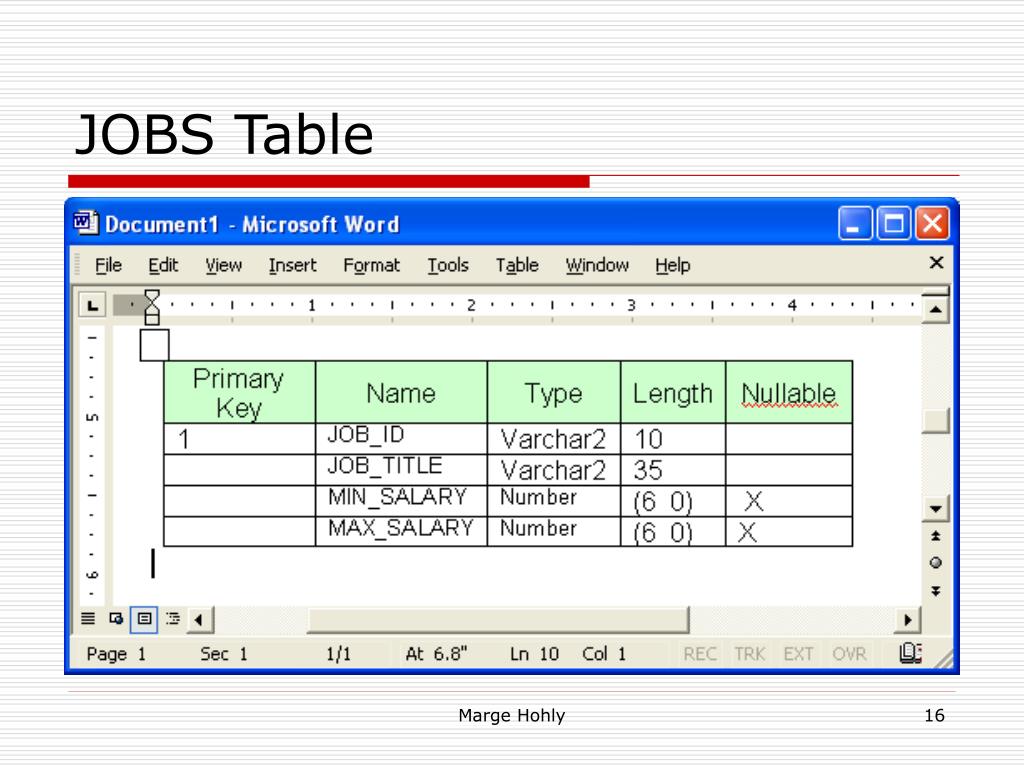Screen dimensions: 1024x768
Task: Click the Word document icon in title bar
Action: [86, 223]
